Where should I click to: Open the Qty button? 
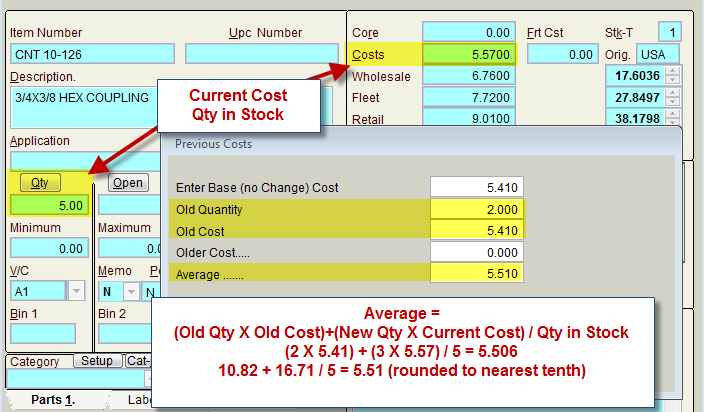pos(40,183)
